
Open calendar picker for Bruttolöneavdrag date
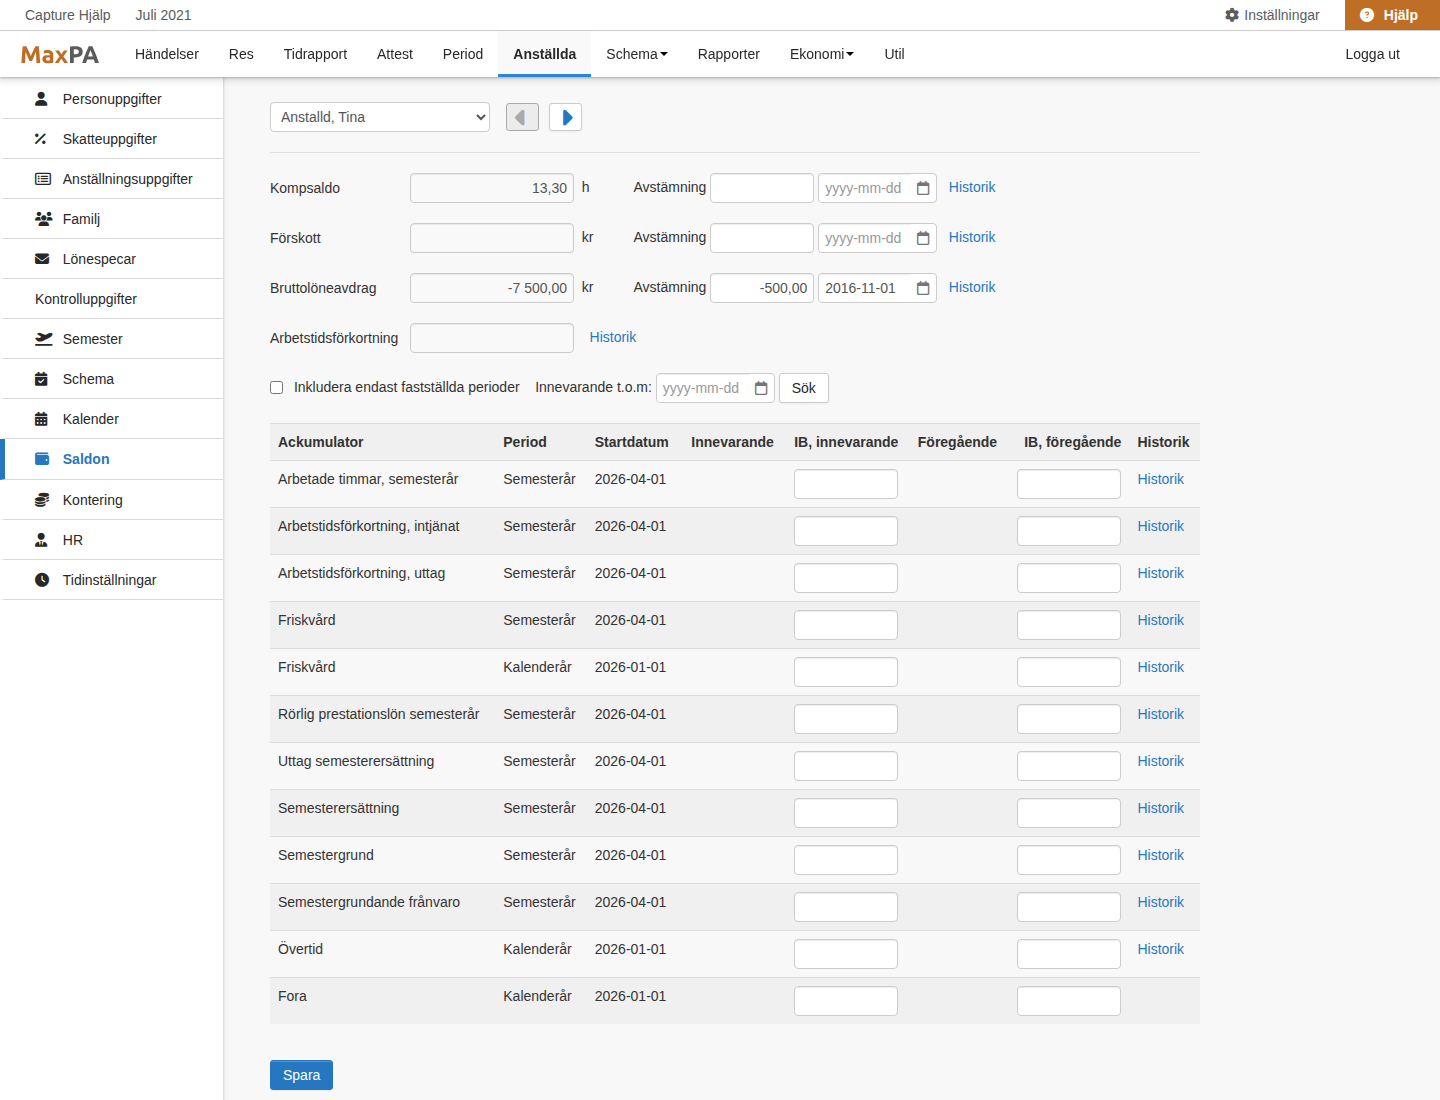click(923, 288)
